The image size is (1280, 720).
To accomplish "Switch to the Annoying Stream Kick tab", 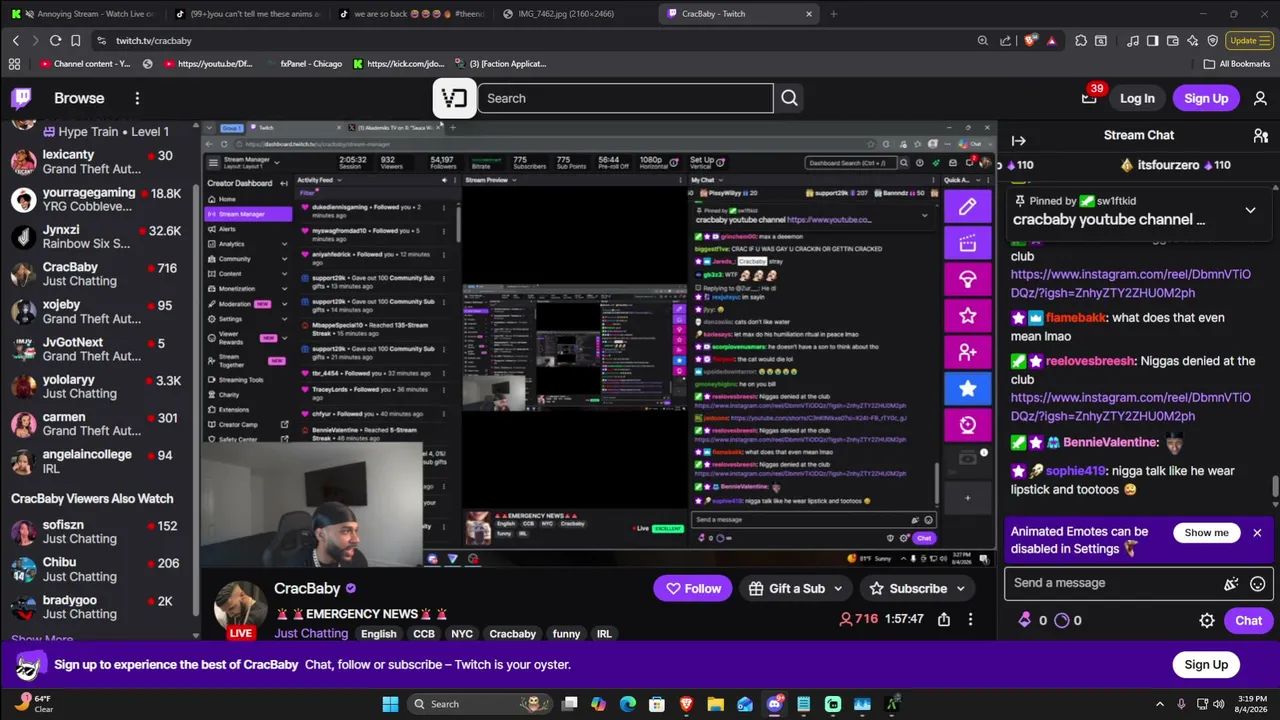I will point(83,14).
